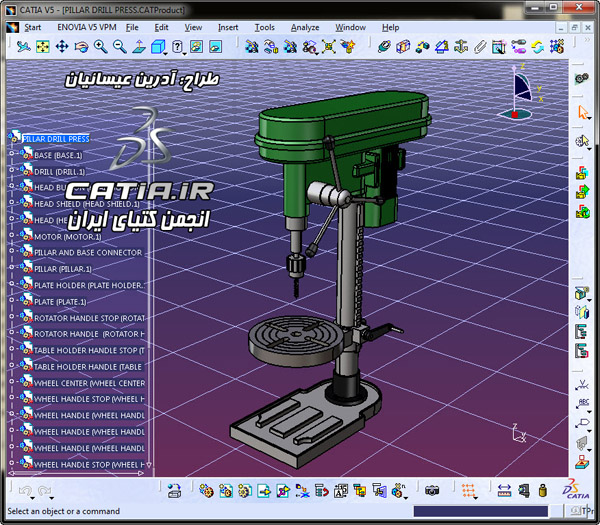Expand the PLATE (PLATE.1) tree node

point(11,300)
